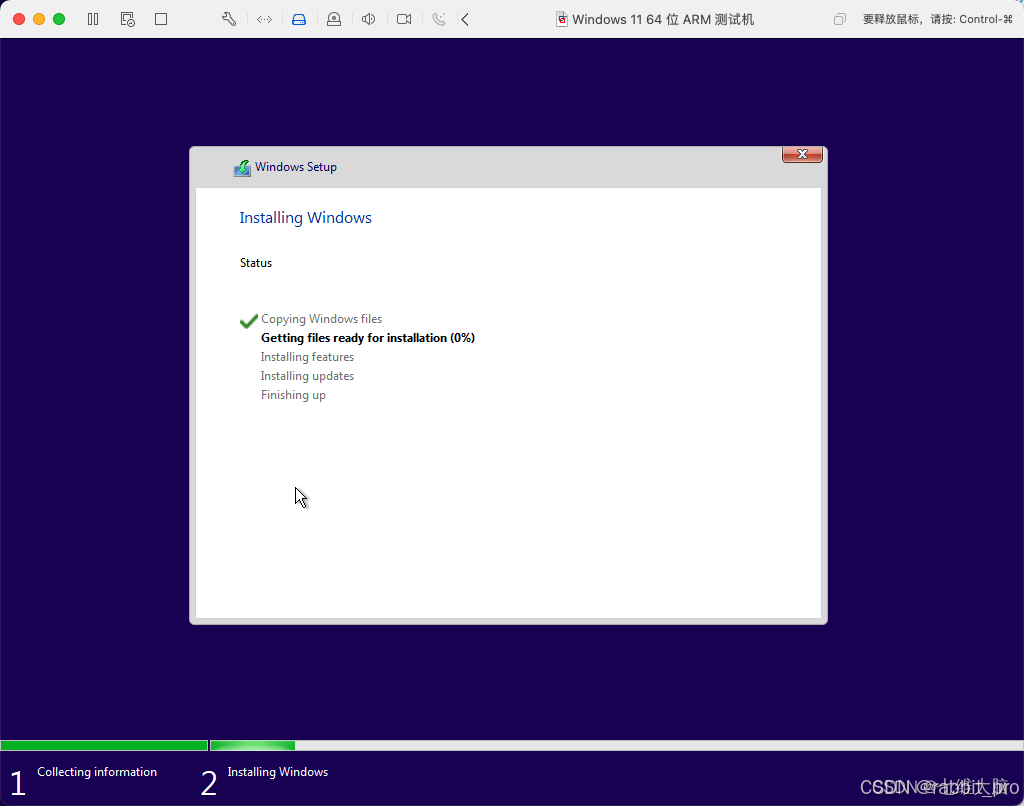Click the Windows Setup title icon
The height and width of the screenshot is (806, 1024).
pos(242,168)
